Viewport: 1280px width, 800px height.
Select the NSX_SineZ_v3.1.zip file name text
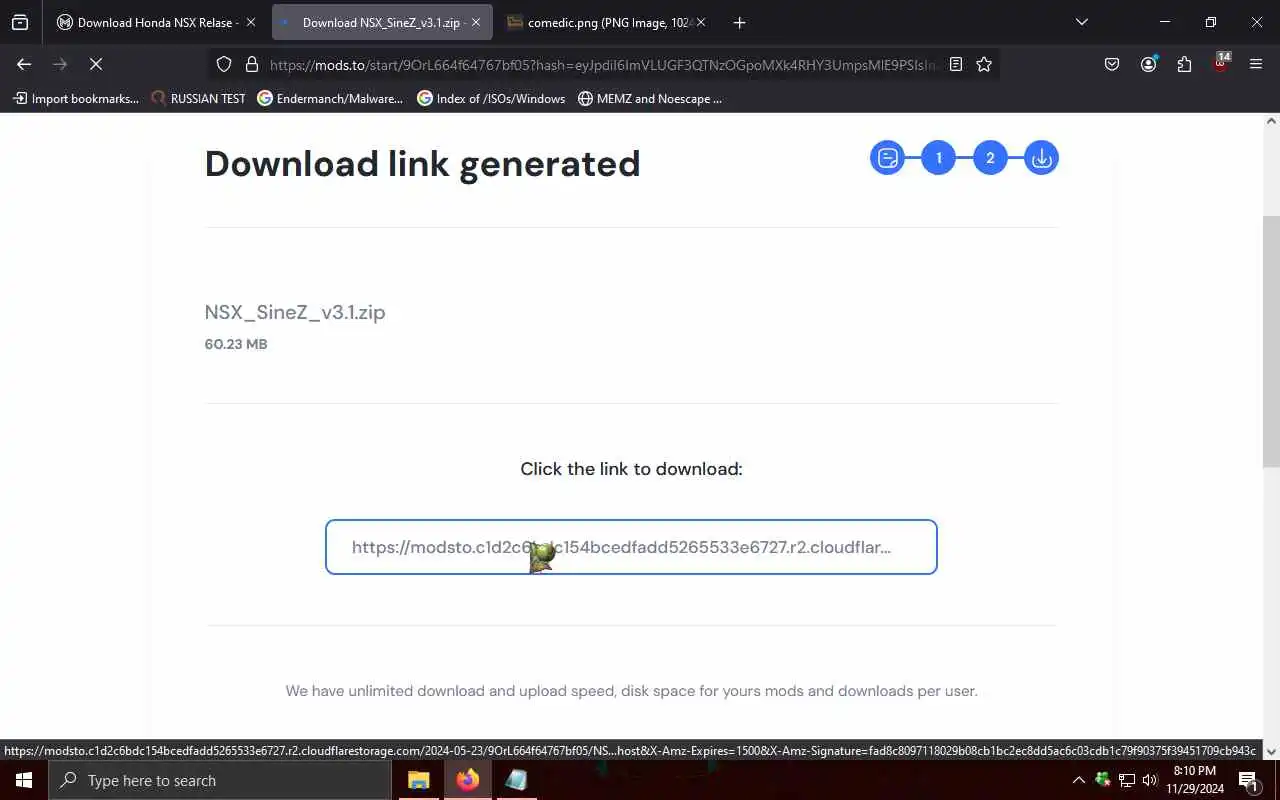[295, 312]
